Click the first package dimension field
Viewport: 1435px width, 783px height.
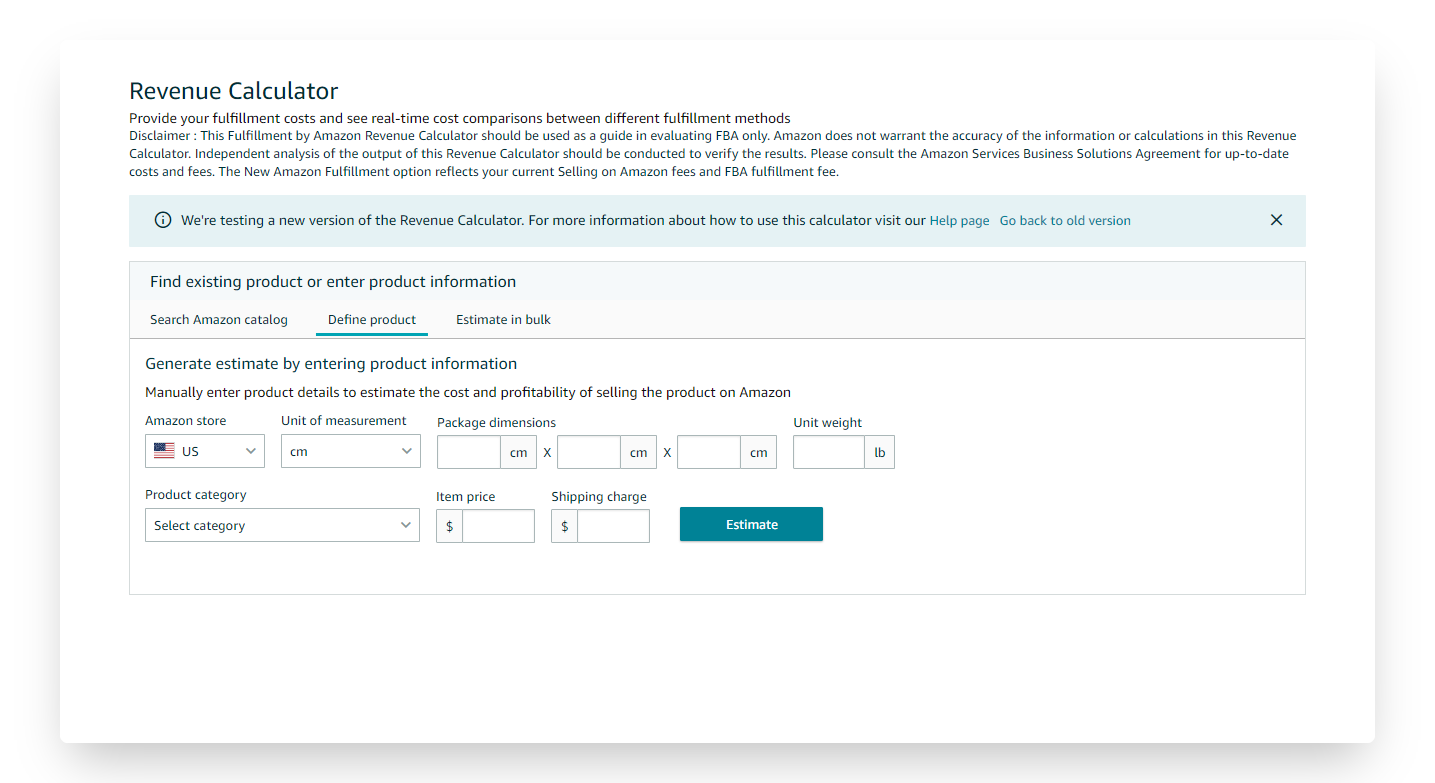[468, 451]
